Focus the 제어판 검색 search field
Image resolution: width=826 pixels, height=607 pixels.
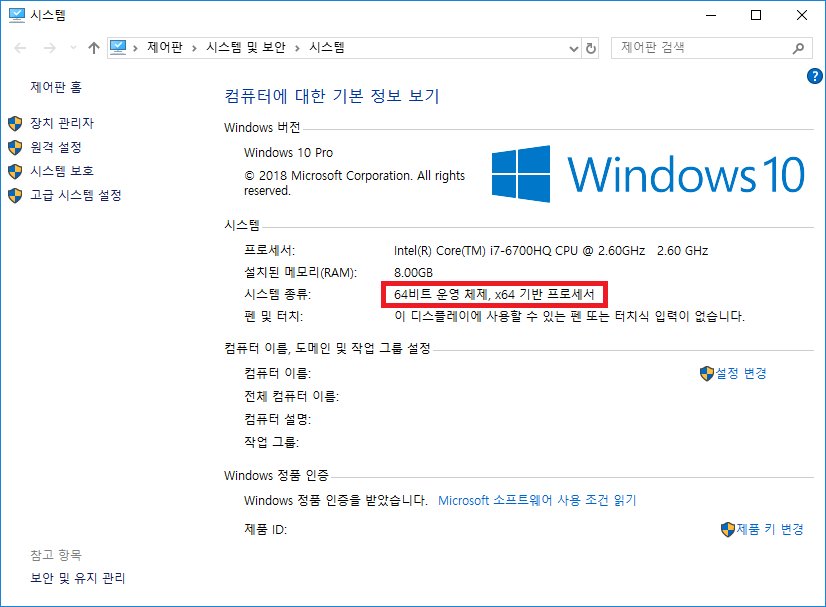(700, 48)
